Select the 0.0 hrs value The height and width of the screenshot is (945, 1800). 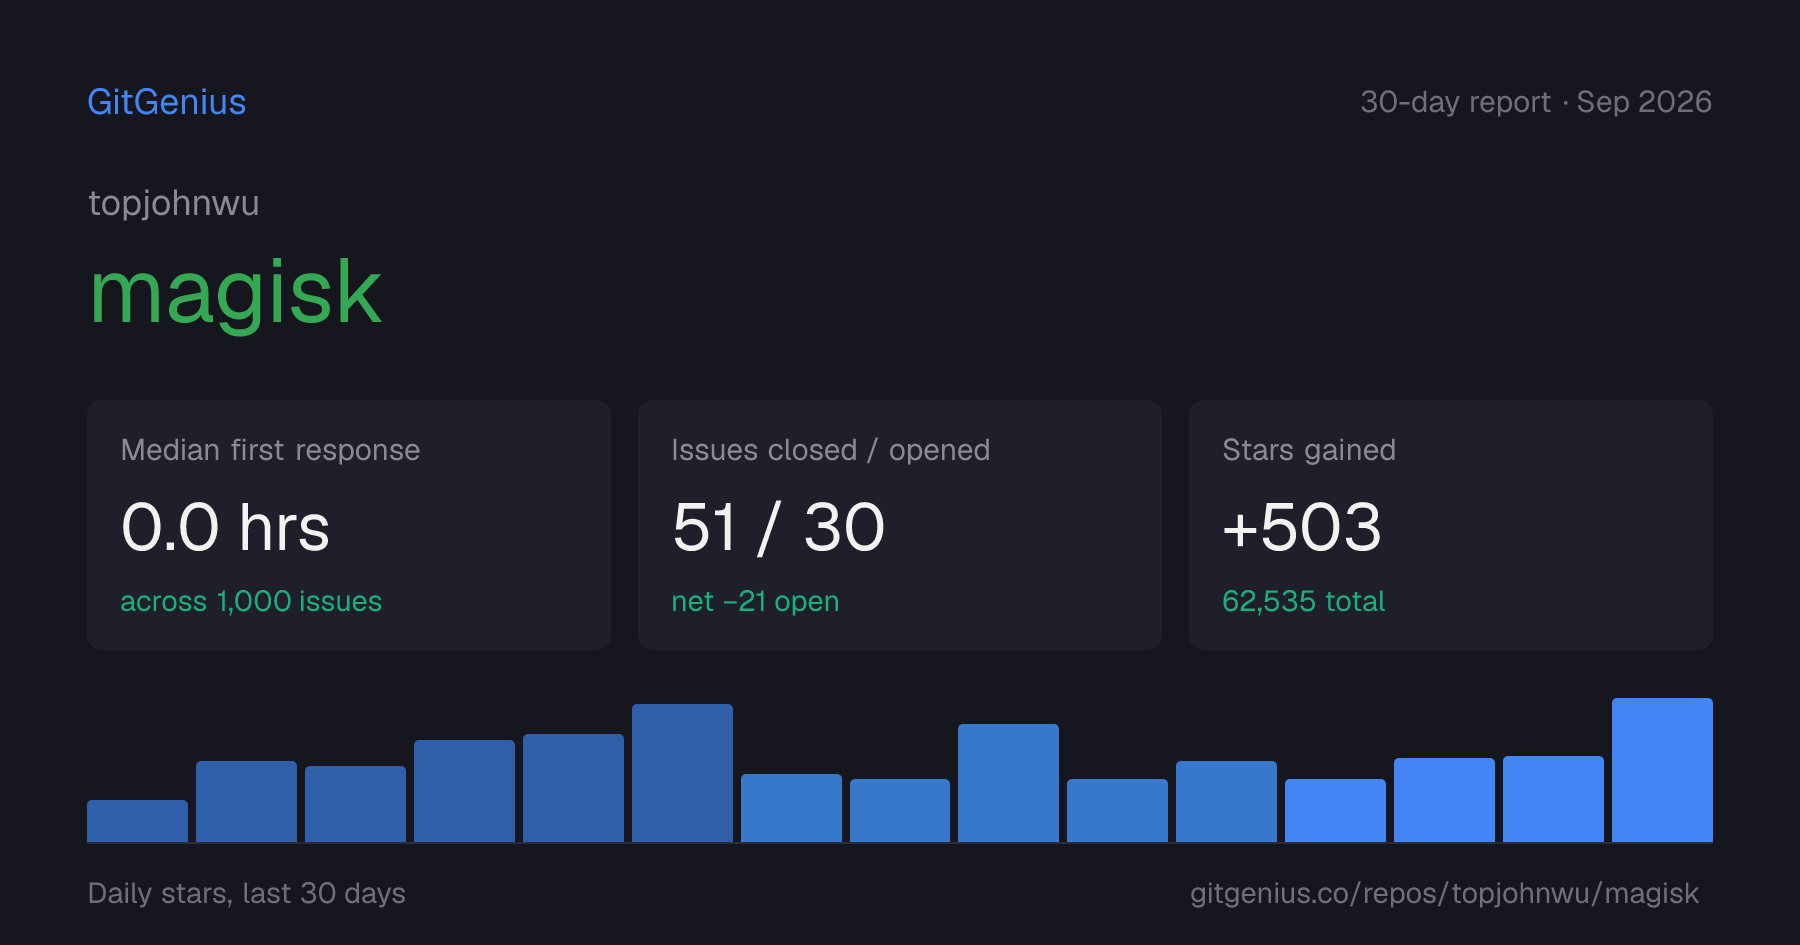point(225,527)
